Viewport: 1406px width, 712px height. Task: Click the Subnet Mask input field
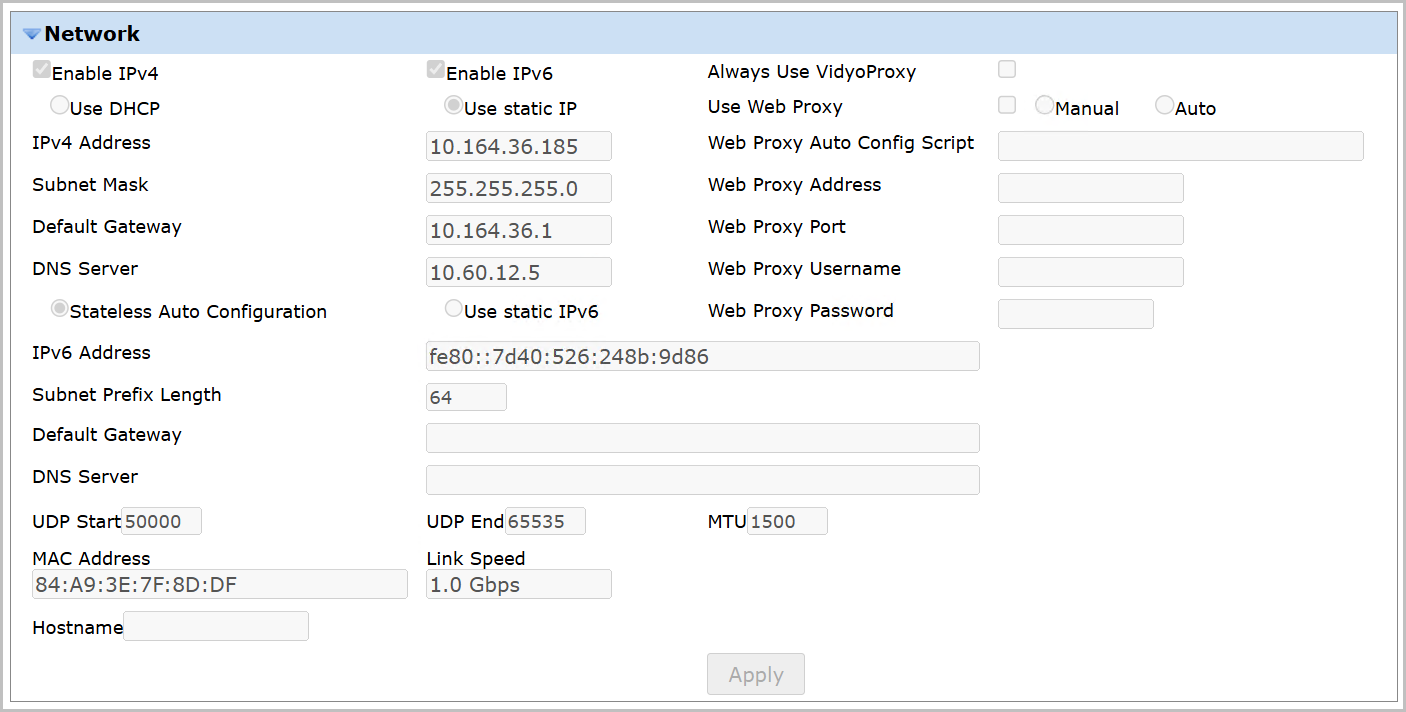point(518,188)
